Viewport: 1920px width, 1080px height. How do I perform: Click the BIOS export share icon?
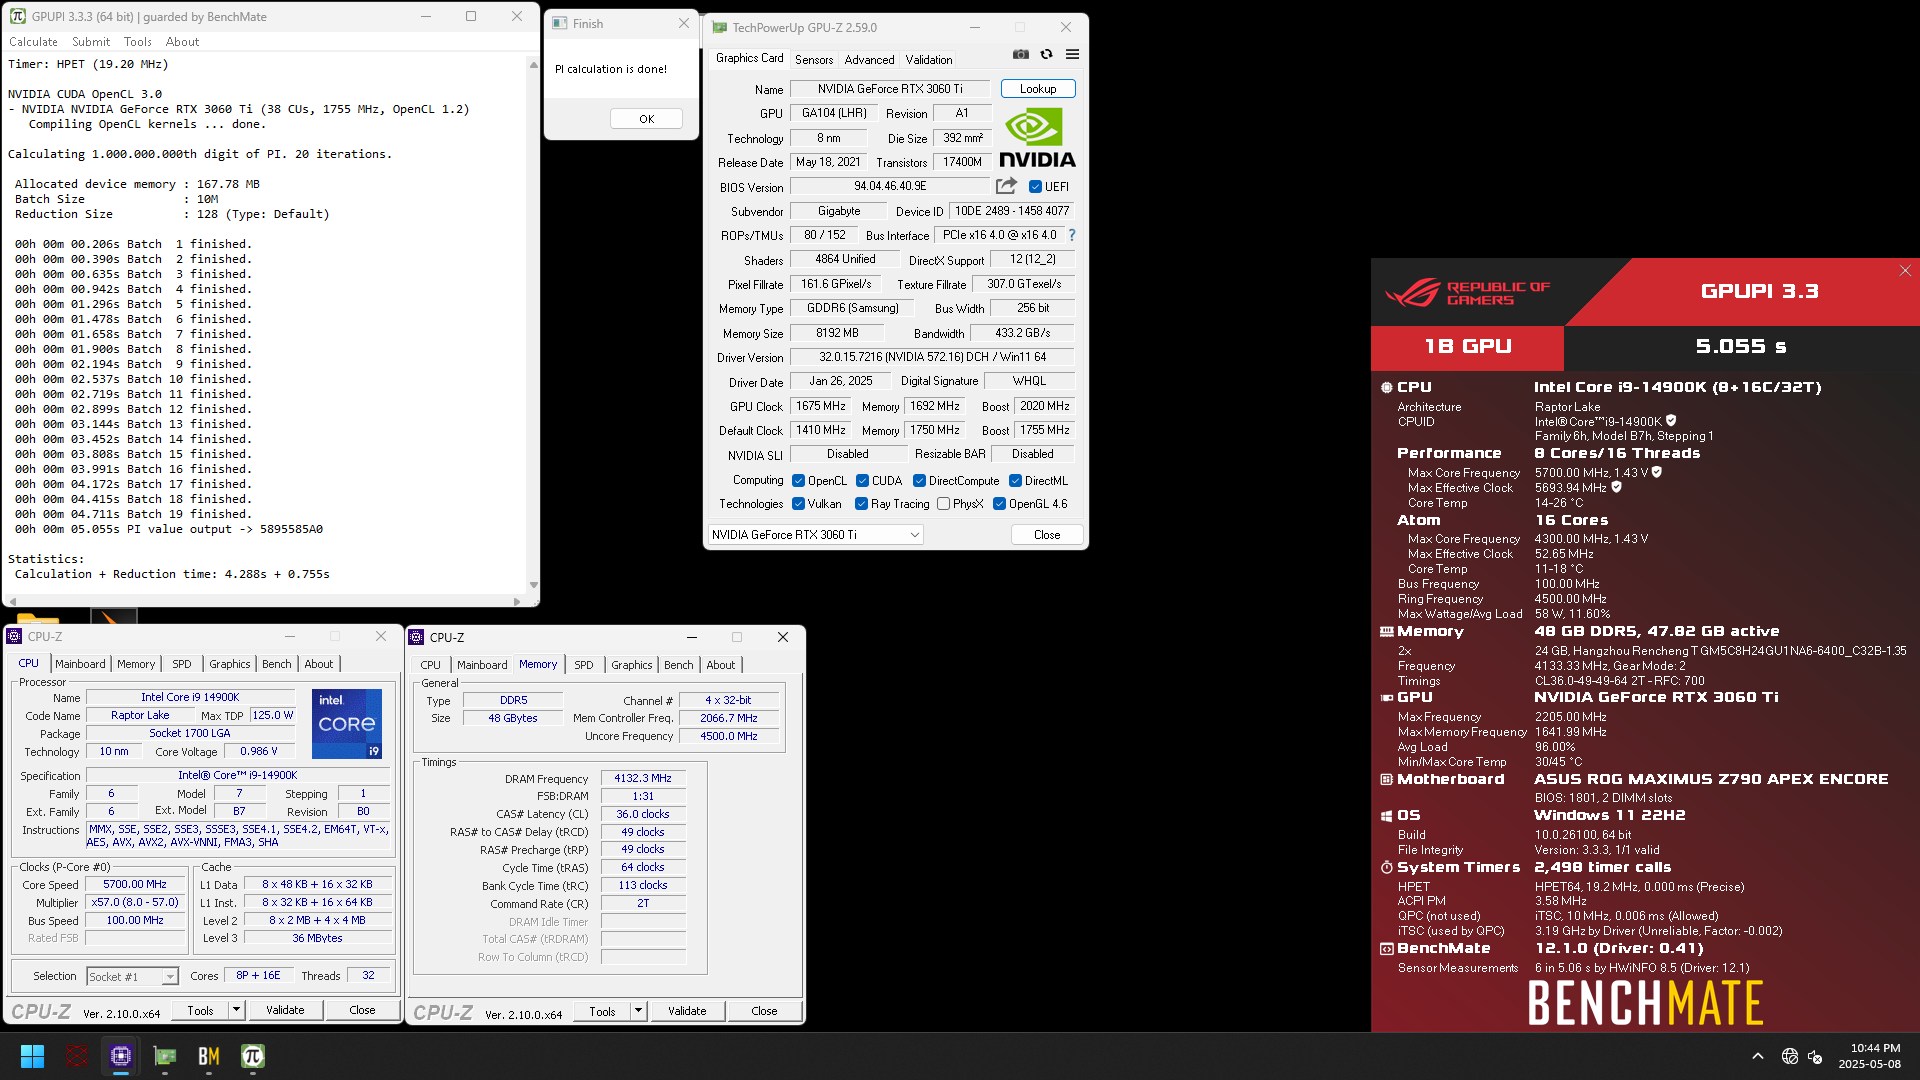[x=1006, y=186]
